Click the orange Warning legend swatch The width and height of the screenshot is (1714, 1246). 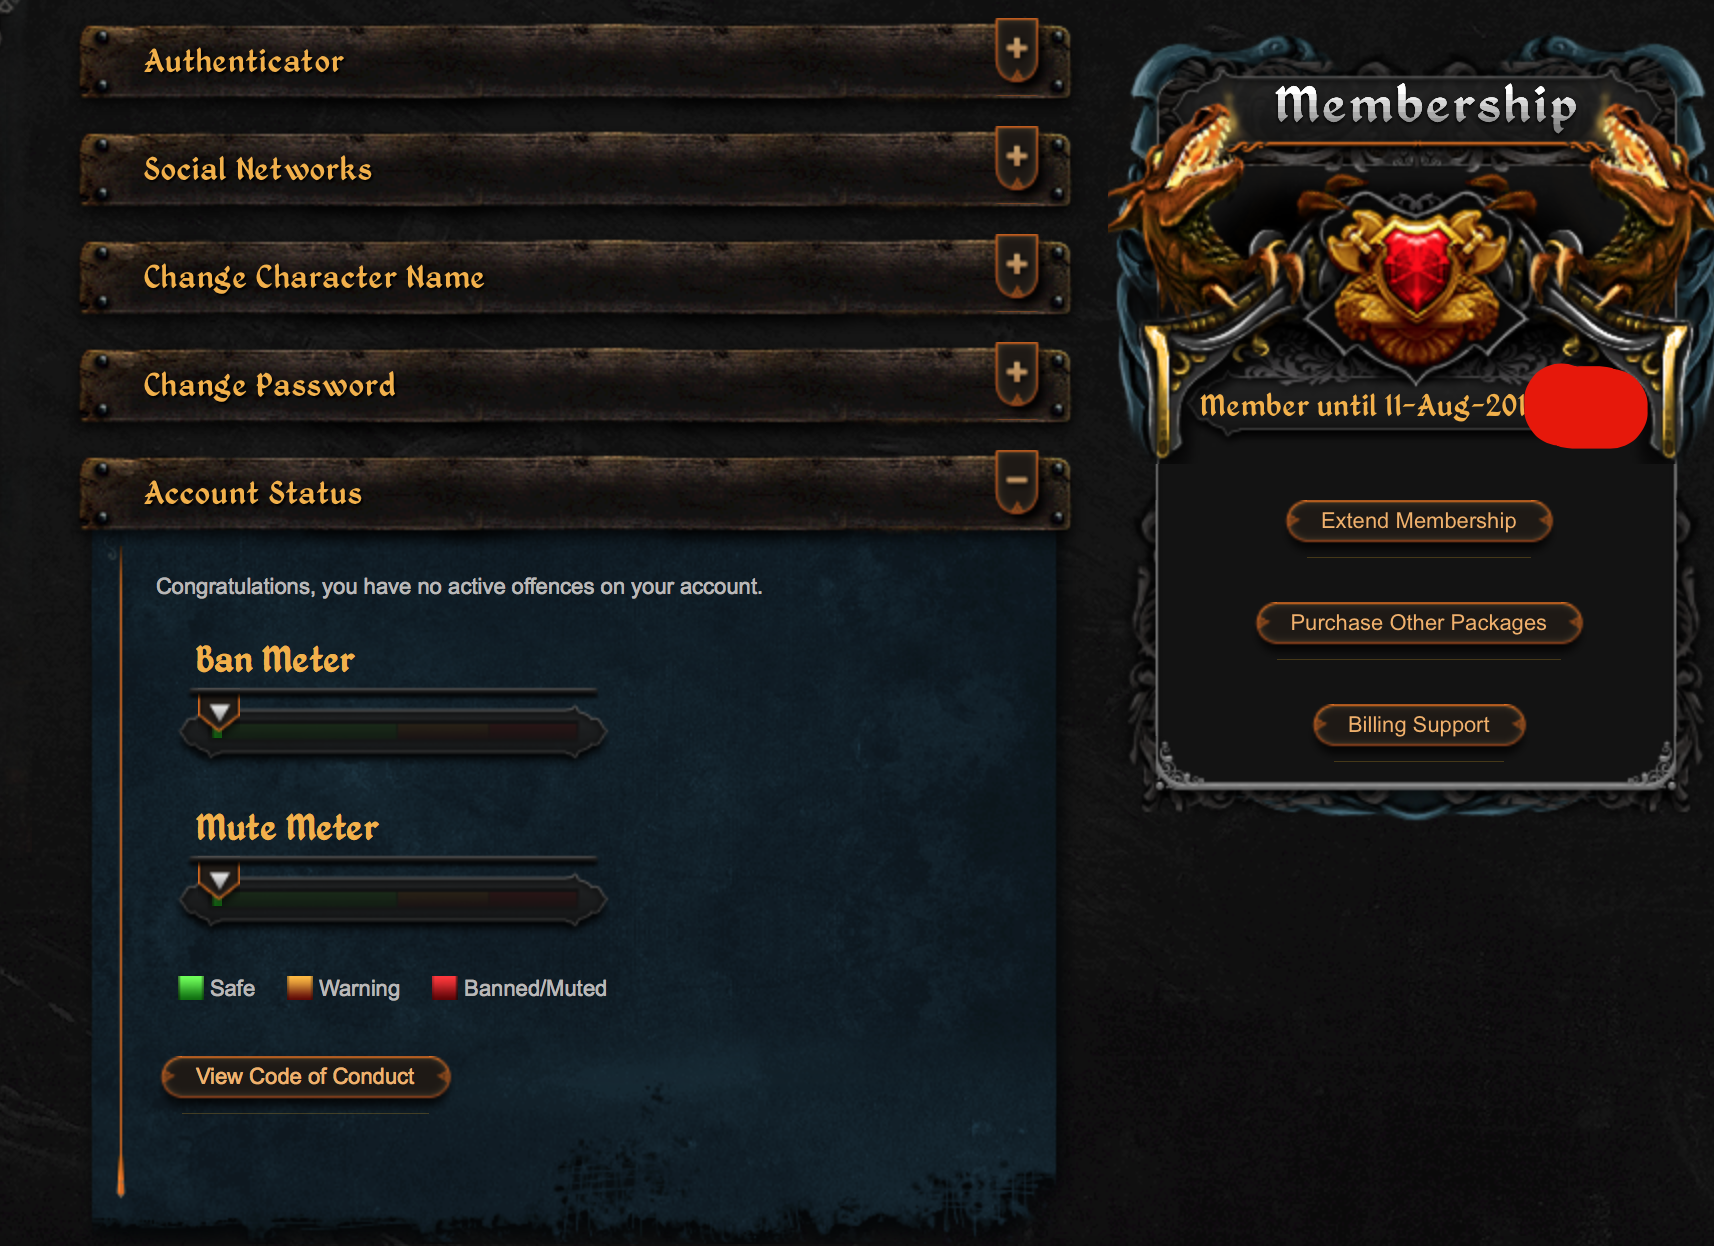(x=299, y=988)
